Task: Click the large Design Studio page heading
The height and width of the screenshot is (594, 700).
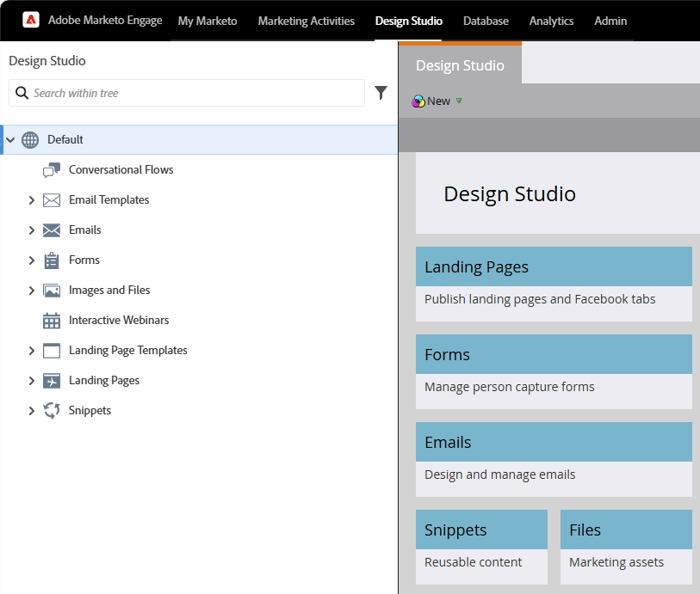Action: pos(509,194)
